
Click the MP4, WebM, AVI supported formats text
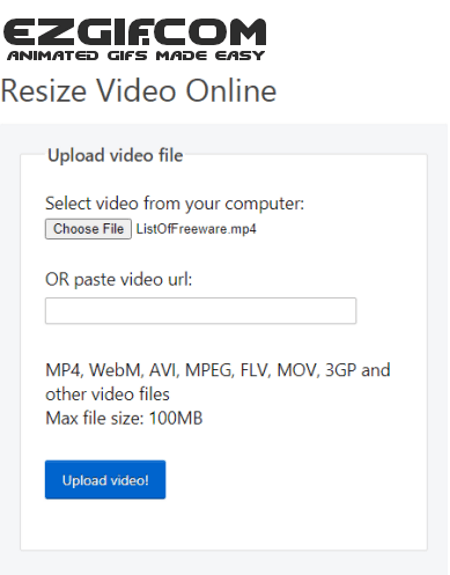(x=217, y=382)
